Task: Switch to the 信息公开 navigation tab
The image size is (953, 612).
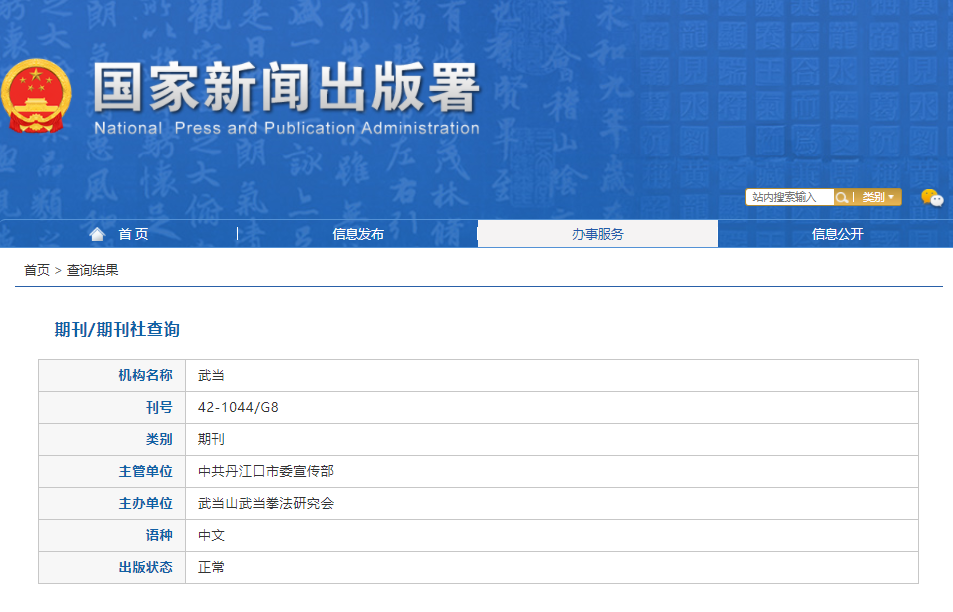Action: 837,234
